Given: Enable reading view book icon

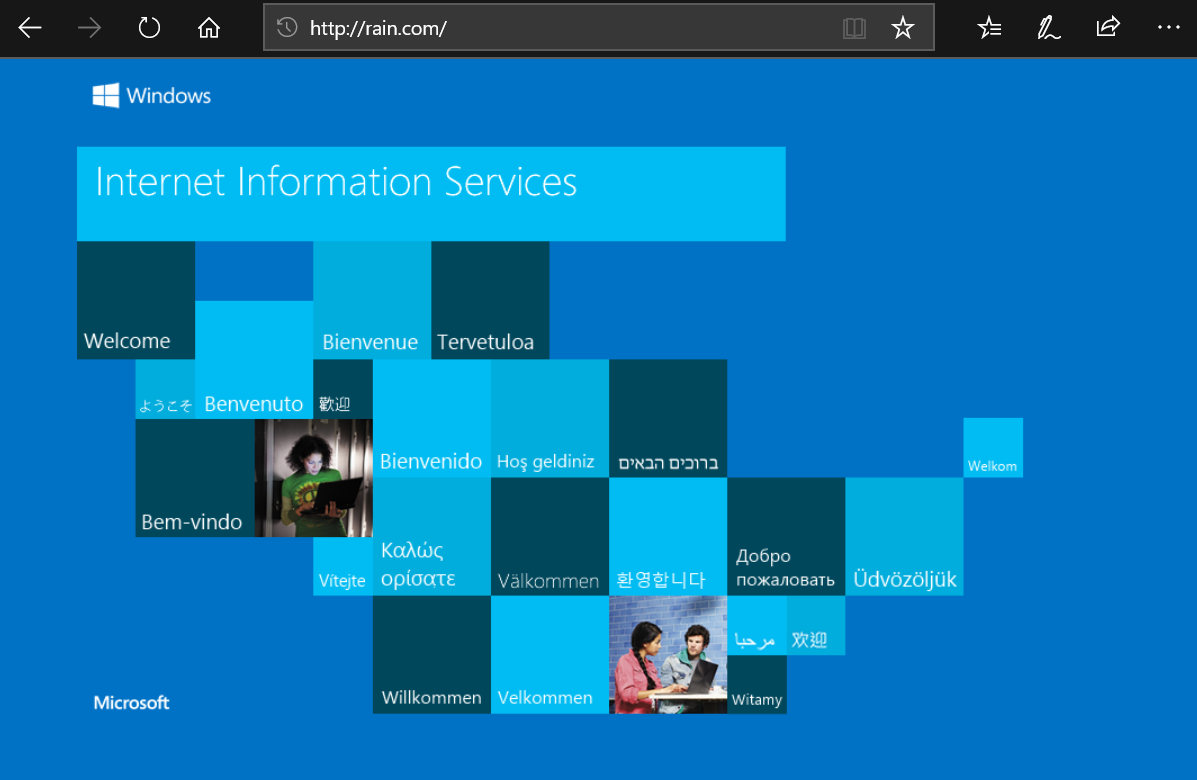Looking at the screenshot, I should (854, 28).
